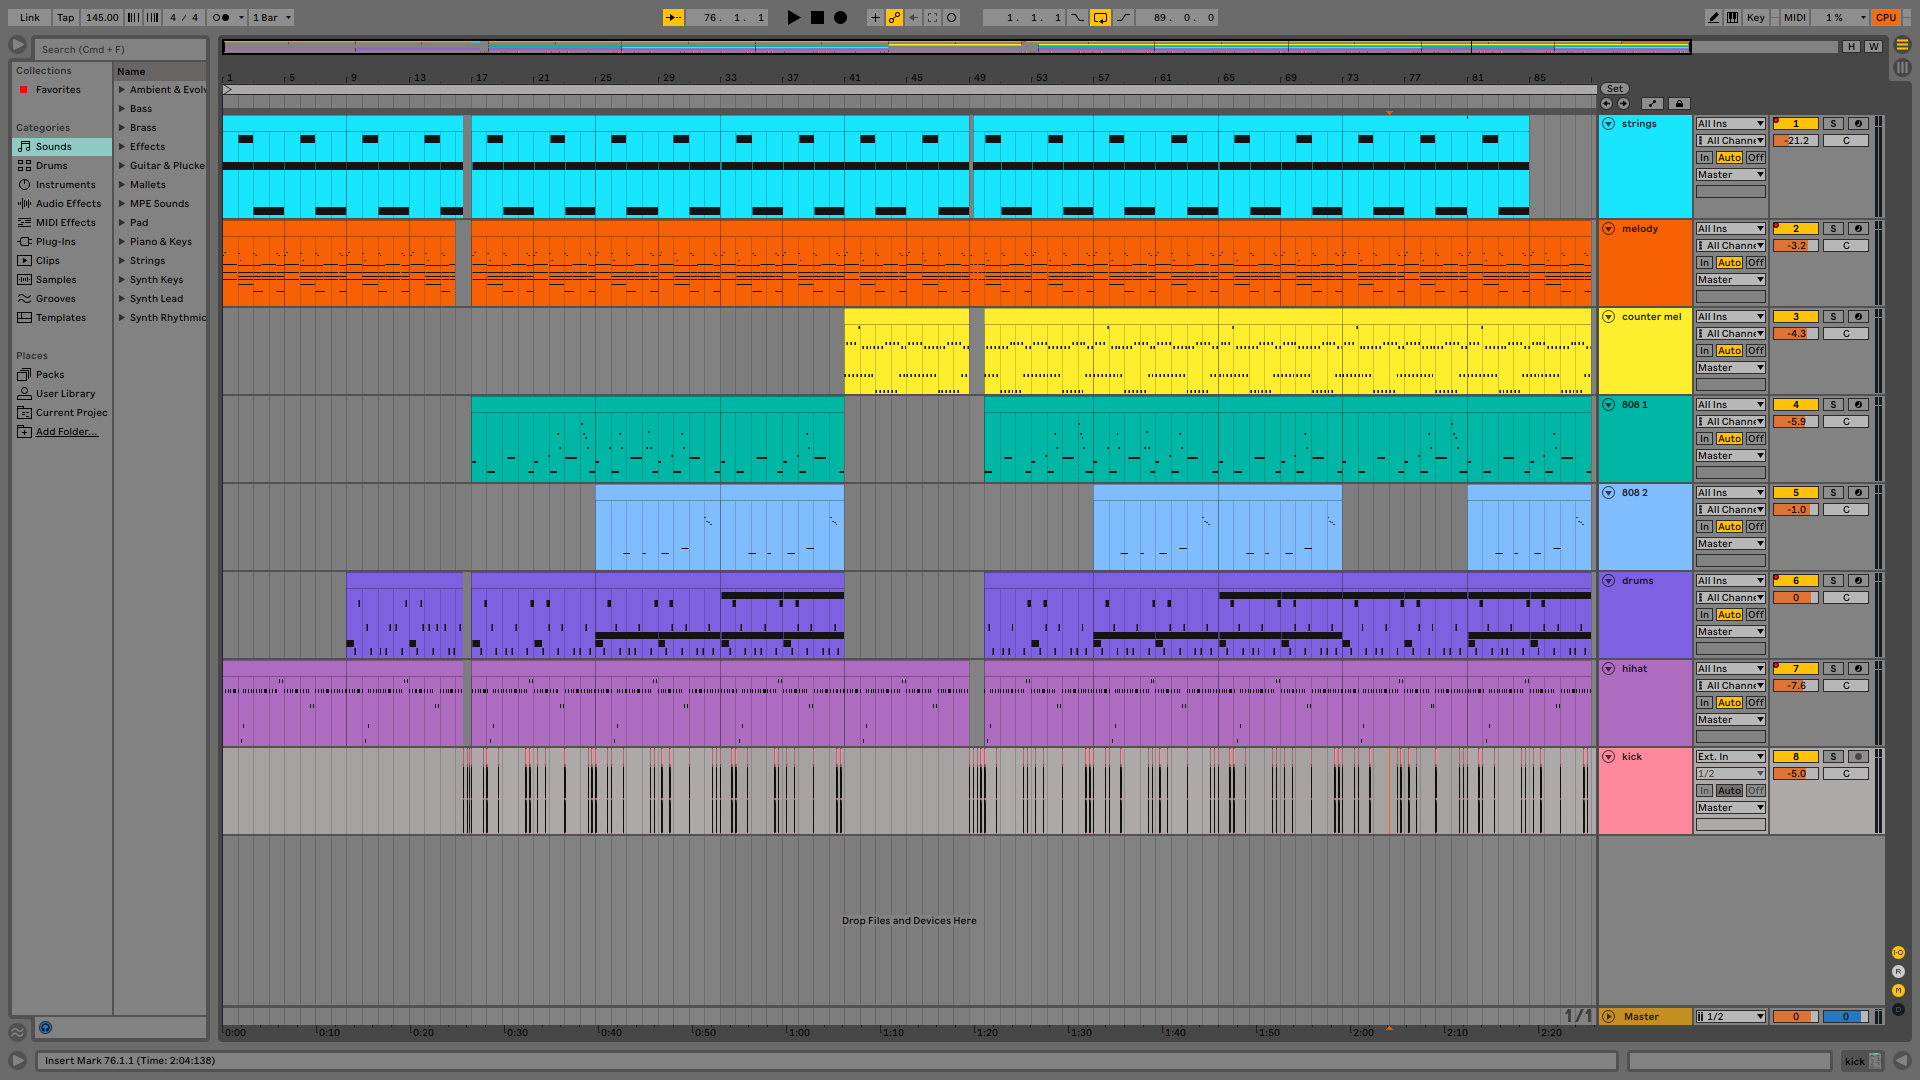Image resolution: width=1920 pixels, height=1080 pixels.
Task: Toggle Lock Envelopes padlock icon
Action: (1679, 103)
